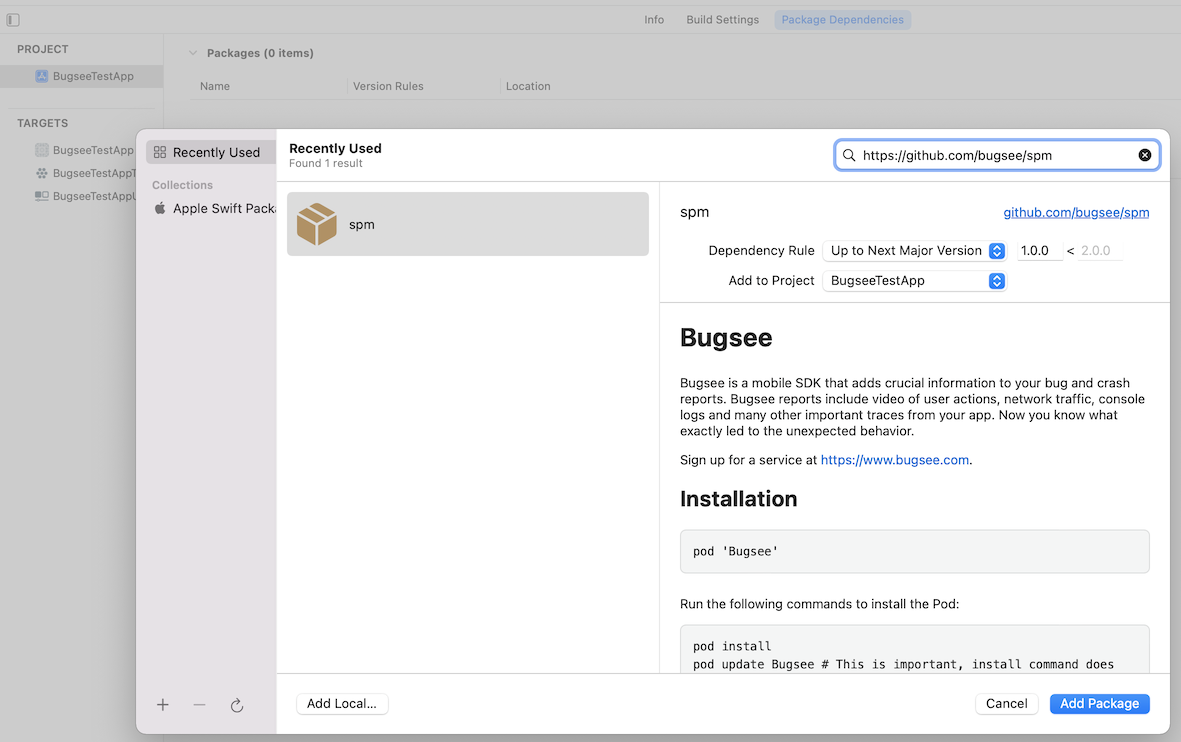Click the add collection plus icon

pos(162,705)
